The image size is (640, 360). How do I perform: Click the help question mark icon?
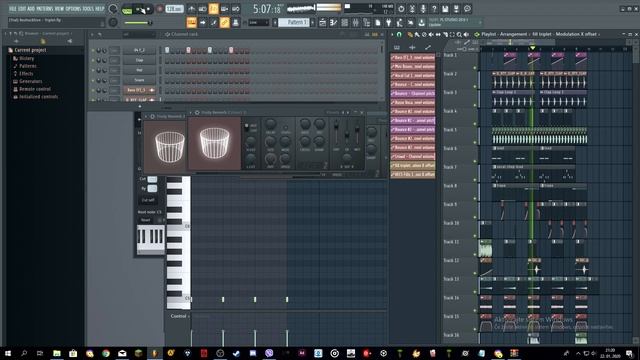[434, 9]
